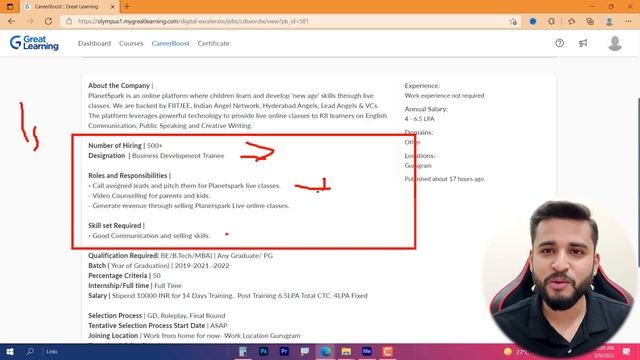This screenshot has width=640, height=360.
Task: Click the browser refresh-style extension icon
Action: pos(551,21)
